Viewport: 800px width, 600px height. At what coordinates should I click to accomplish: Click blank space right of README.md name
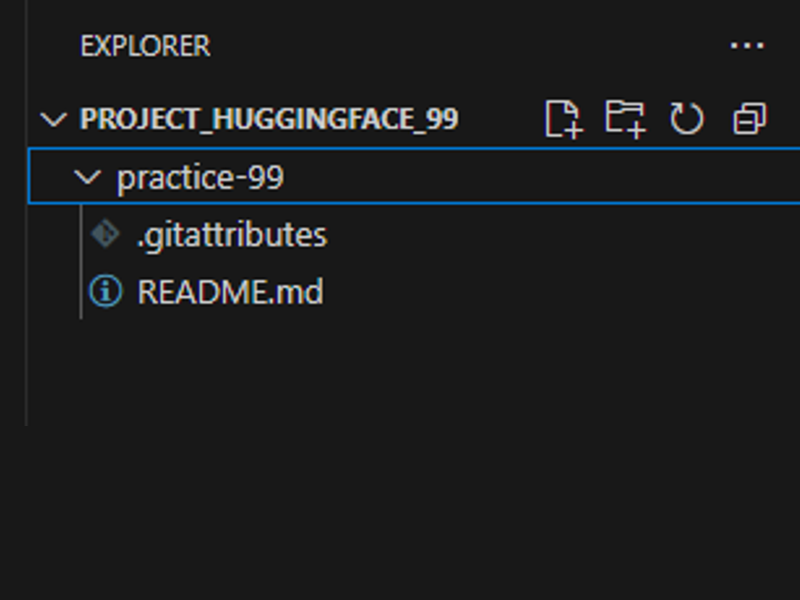tap(550, 292)
